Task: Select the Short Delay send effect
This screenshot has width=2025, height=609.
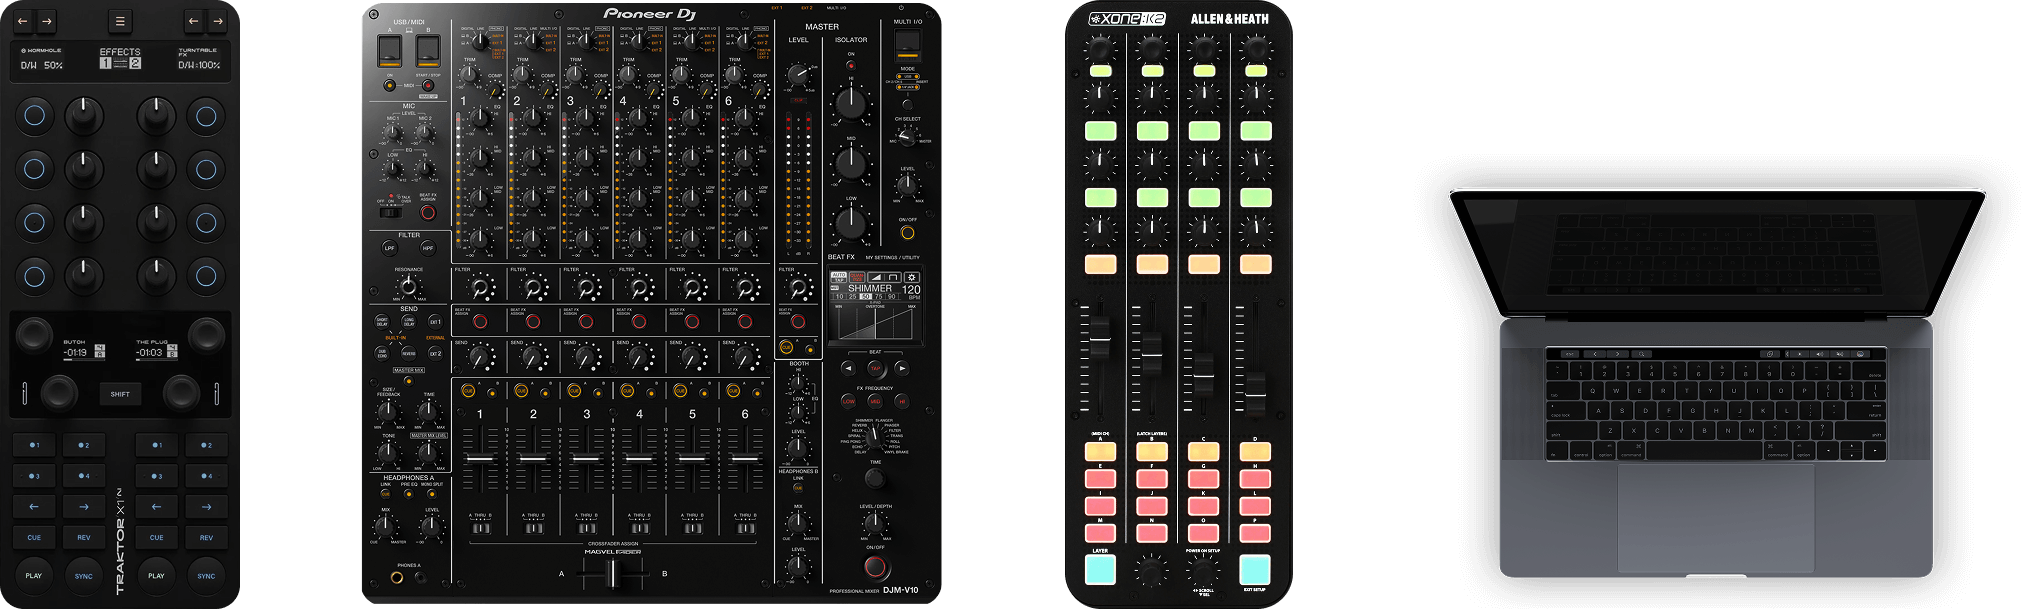Action: [x=382, y=322]
